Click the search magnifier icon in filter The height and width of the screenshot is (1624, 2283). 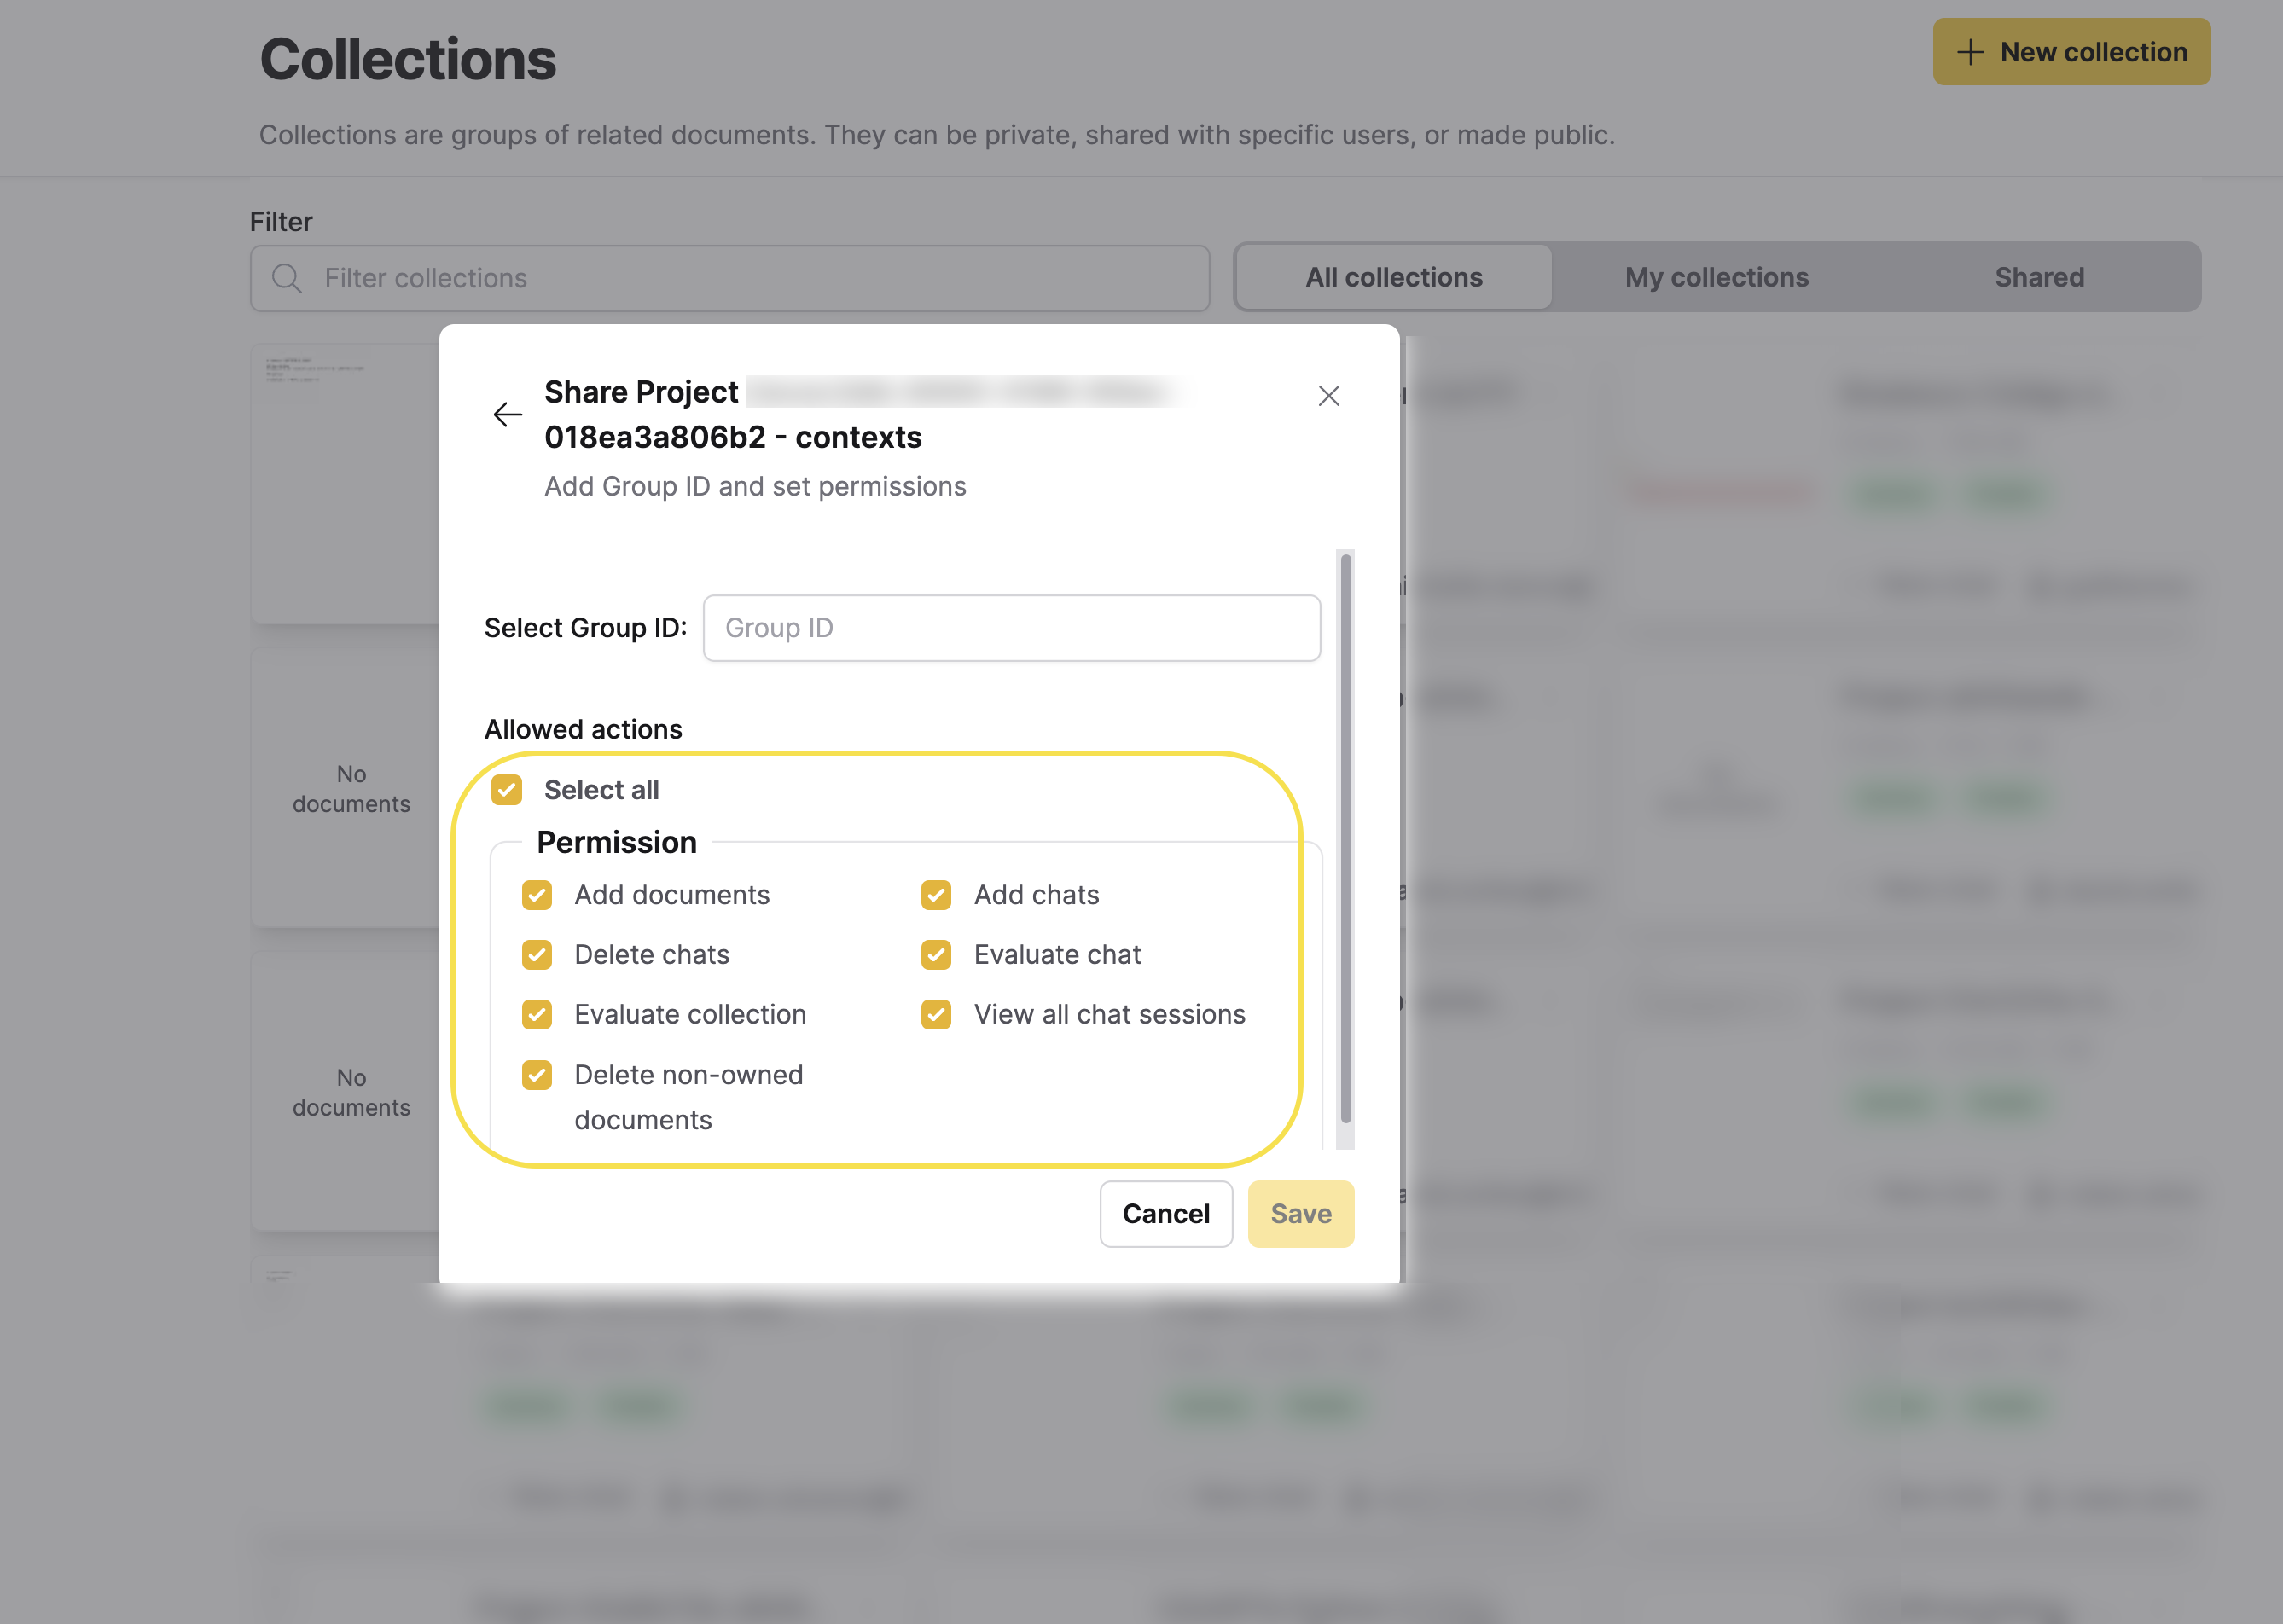pyautogui.click(x=287, y=278)
